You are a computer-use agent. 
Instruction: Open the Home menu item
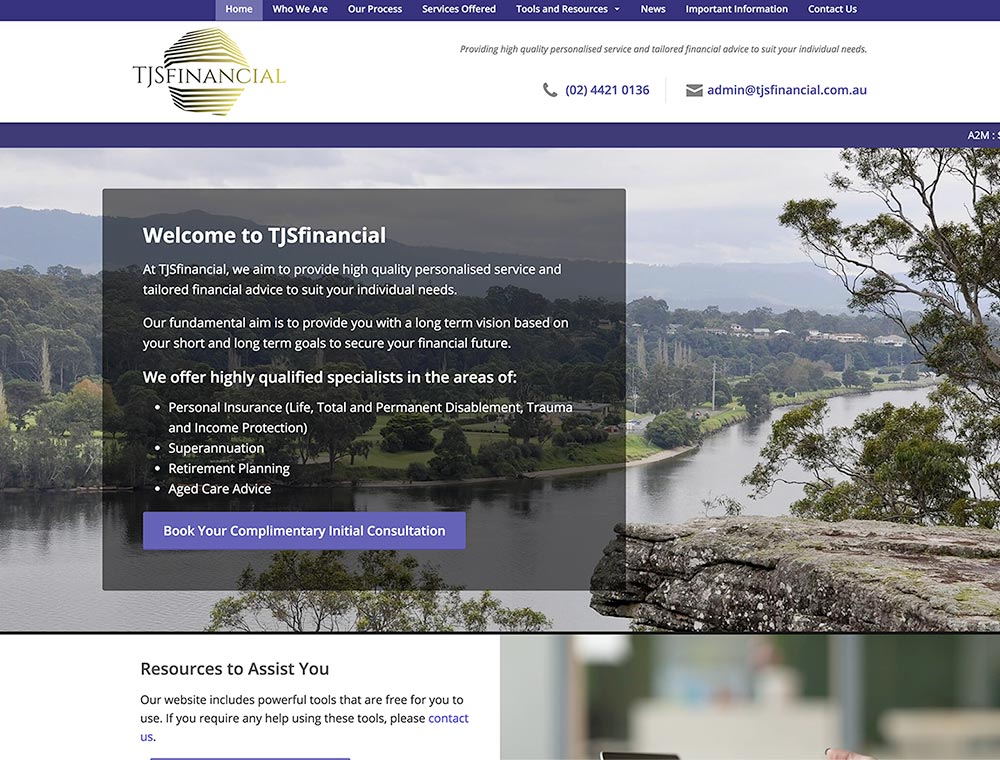click(x=239, y=10)
